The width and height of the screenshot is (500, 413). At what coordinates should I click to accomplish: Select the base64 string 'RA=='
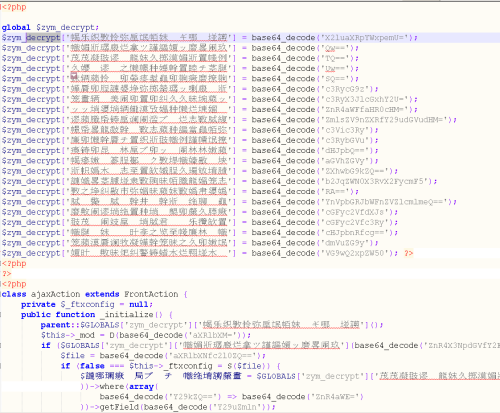point(335,192)
